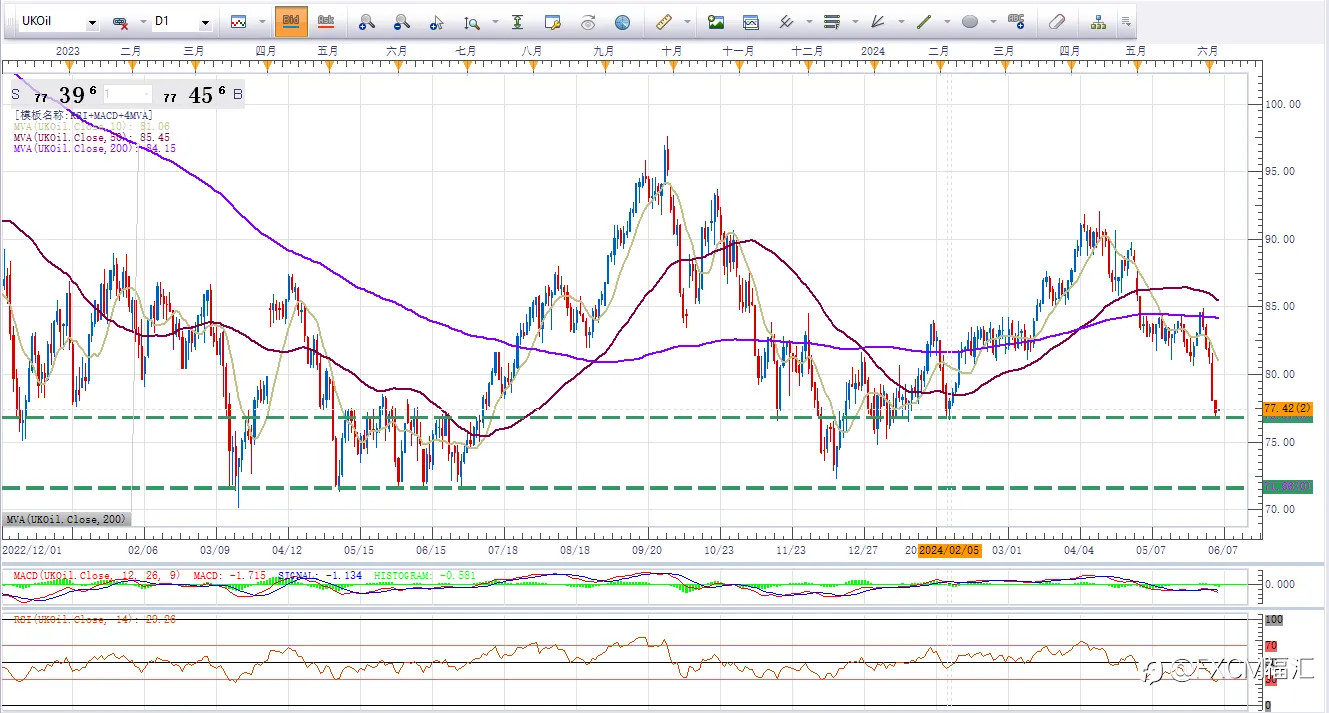
Task: Expand the chart link options arrow
Action: (141, 22)
